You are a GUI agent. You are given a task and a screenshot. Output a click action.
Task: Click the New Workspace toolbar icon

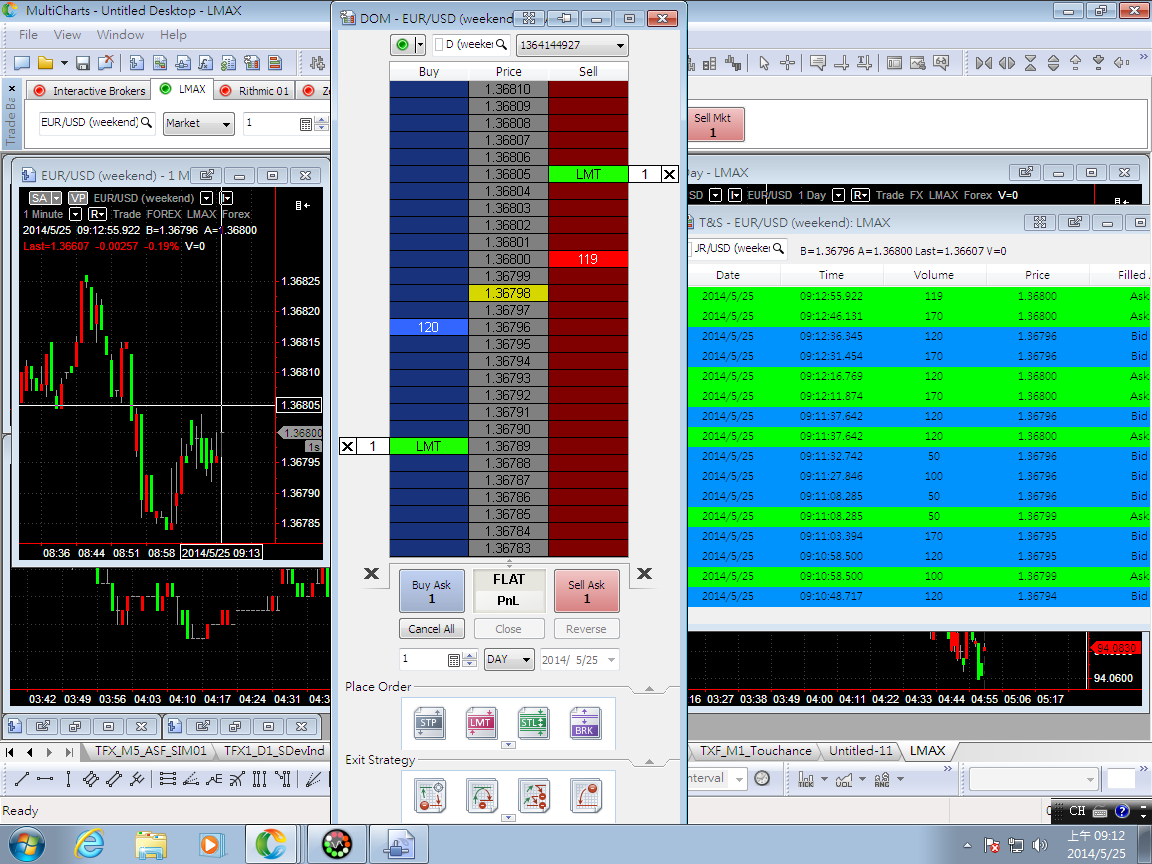click(22, 63)
